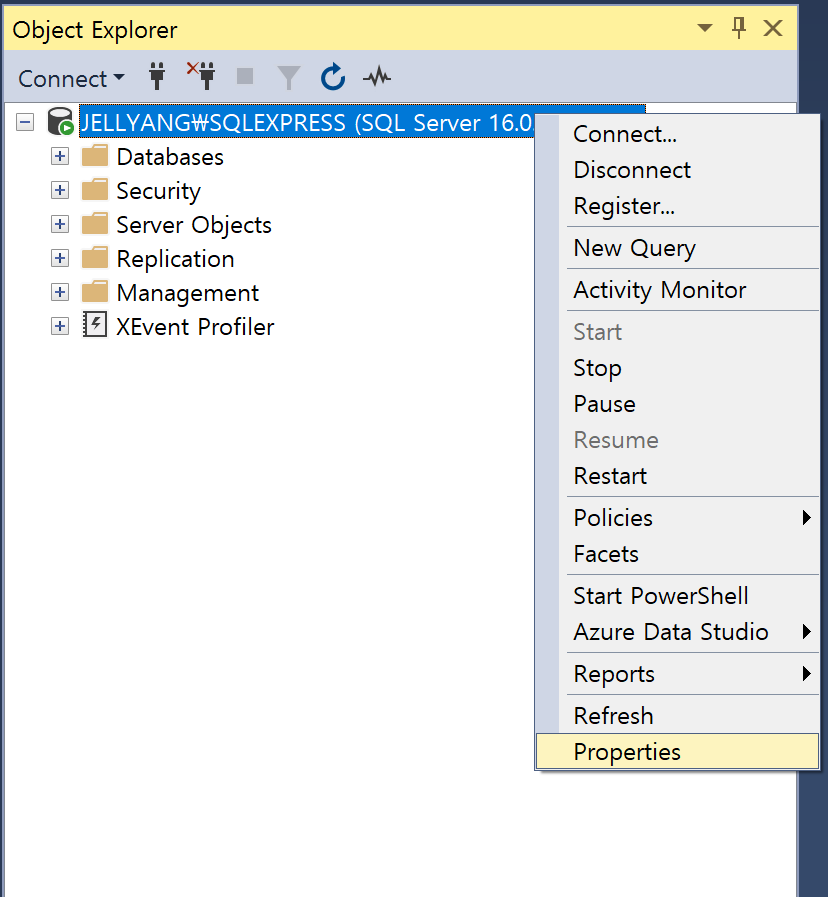828x897 pixels.
Task: Click the XEvent Profiler lightning icon
Action: click(95, 324)
